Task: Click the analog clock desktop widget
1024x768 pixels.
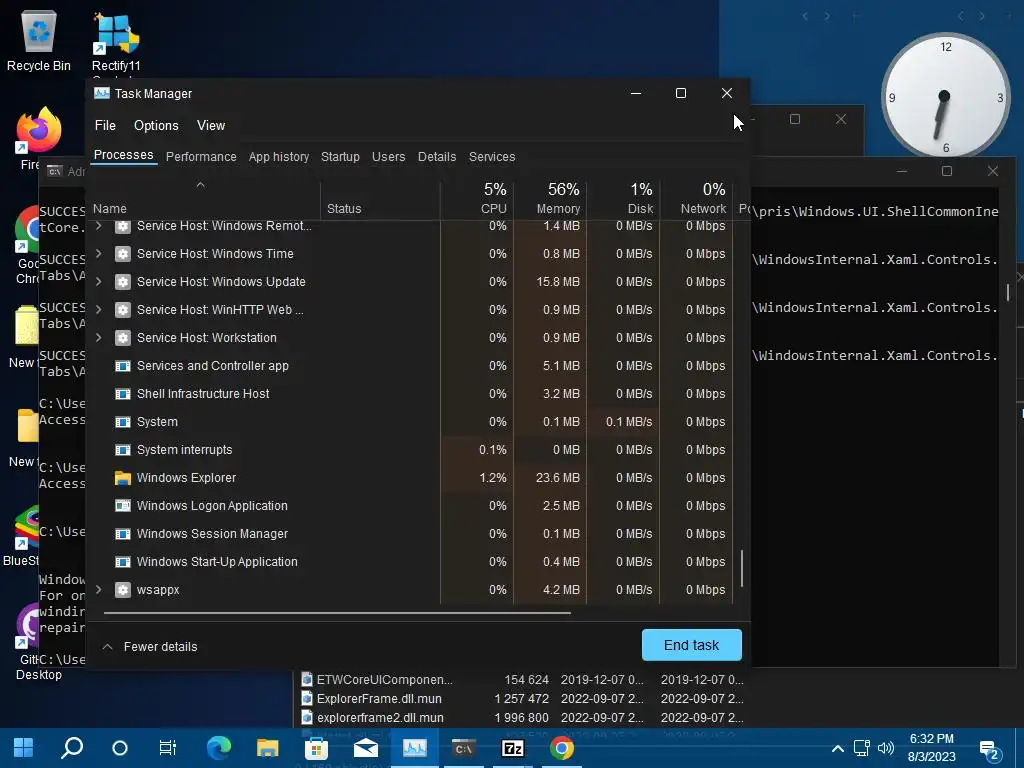Action: (x=945, y=97)
